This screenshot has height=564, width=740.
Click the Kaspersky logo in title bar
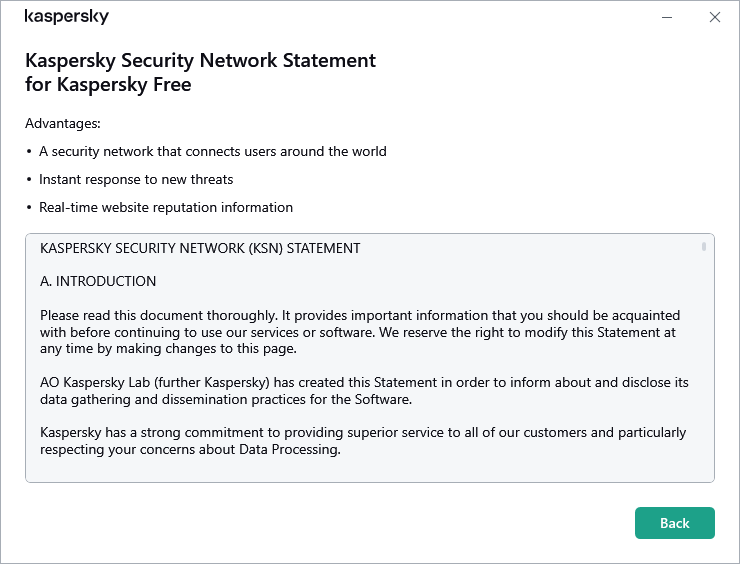coord(66,17)
